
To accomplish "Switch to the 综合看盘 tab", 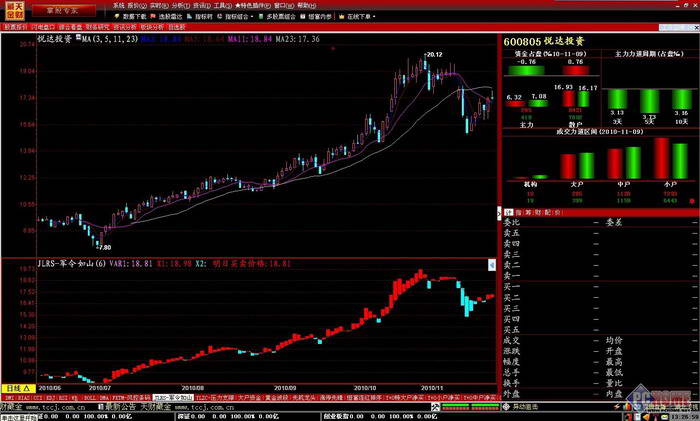I will [71, 27].
